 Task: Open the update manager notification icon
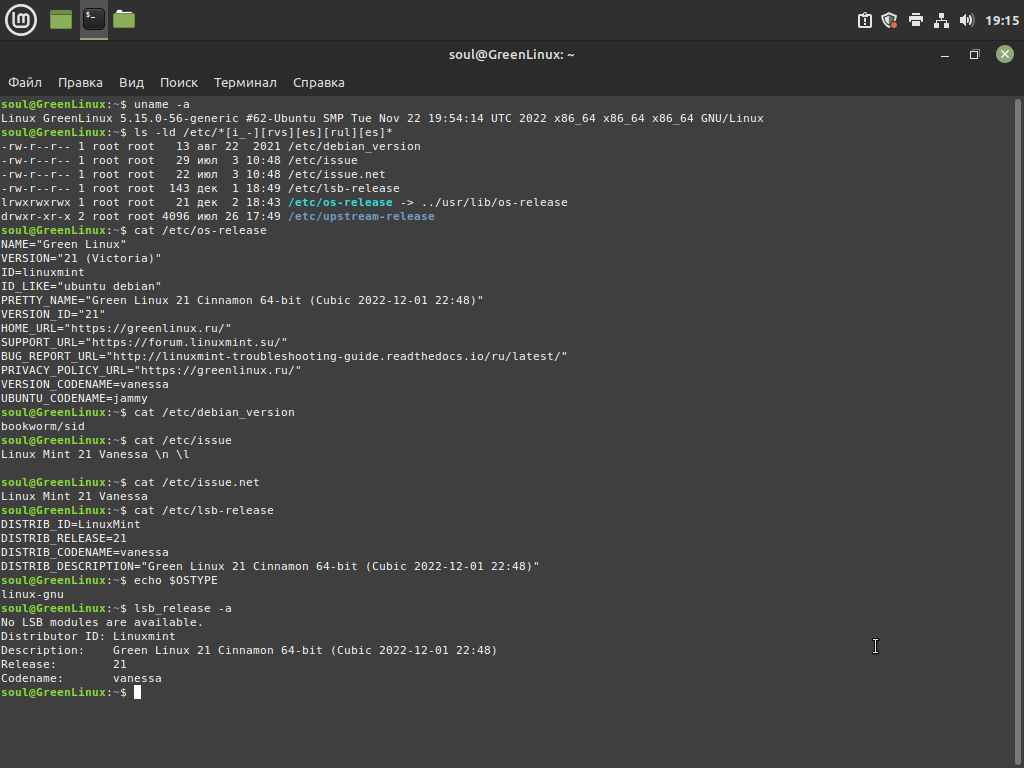[x=865, y=20]
